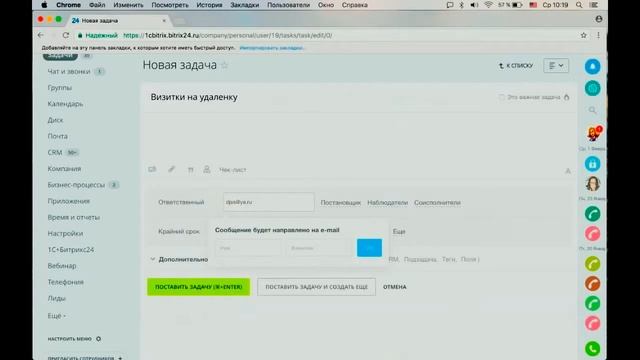
Task: Open the chat avatar with red badge
Action: coord(593,133)
